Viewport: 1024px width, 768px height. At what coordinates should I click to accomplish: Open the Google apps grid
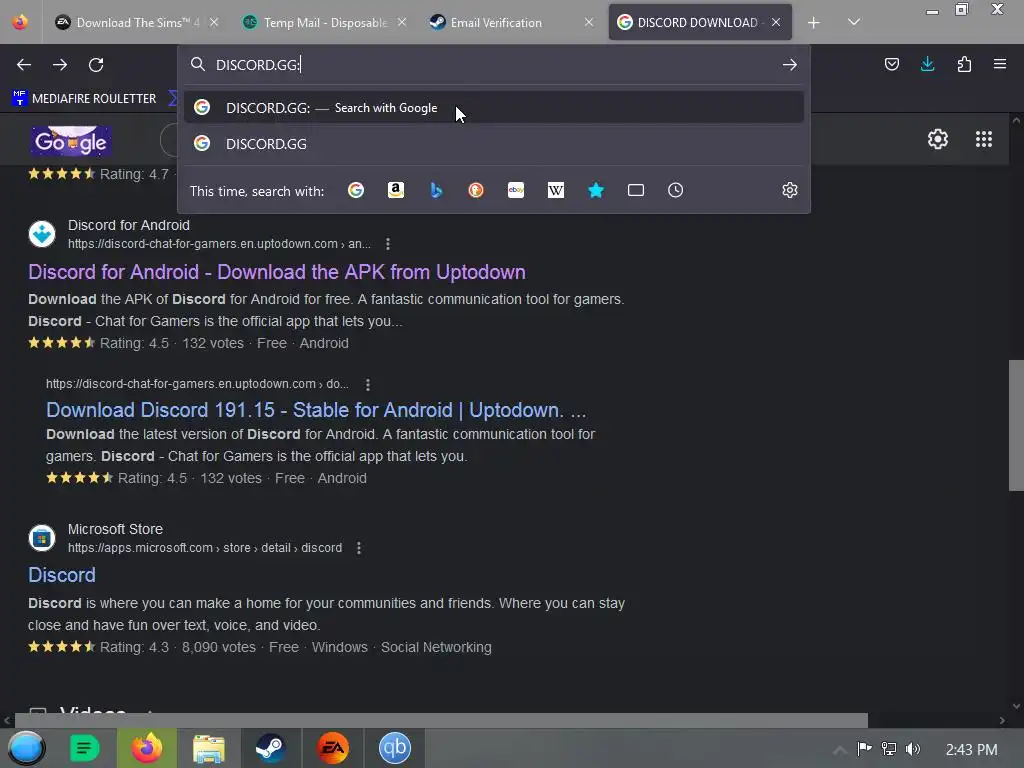984,139
